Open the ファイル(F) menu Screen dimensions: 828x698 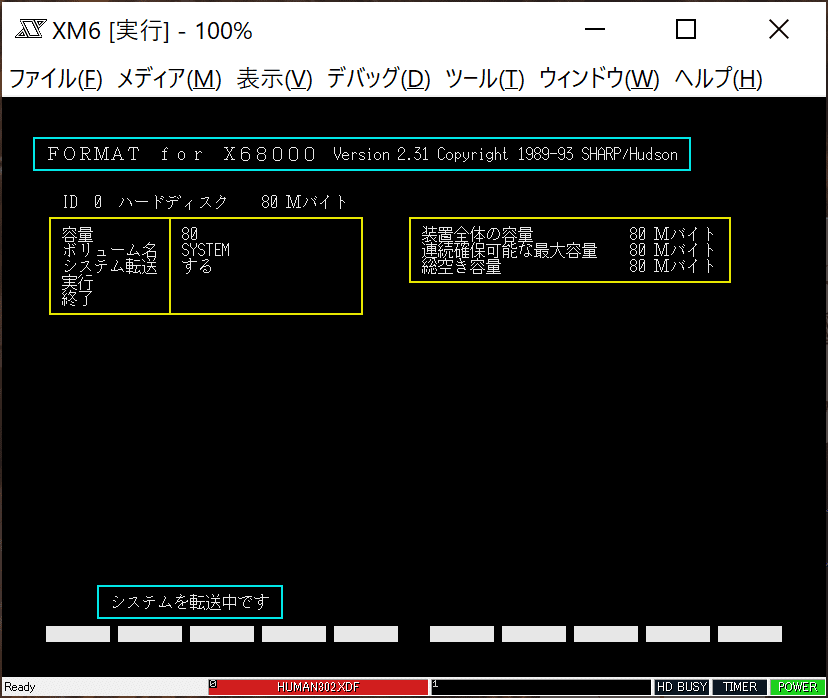coord(56,79)
